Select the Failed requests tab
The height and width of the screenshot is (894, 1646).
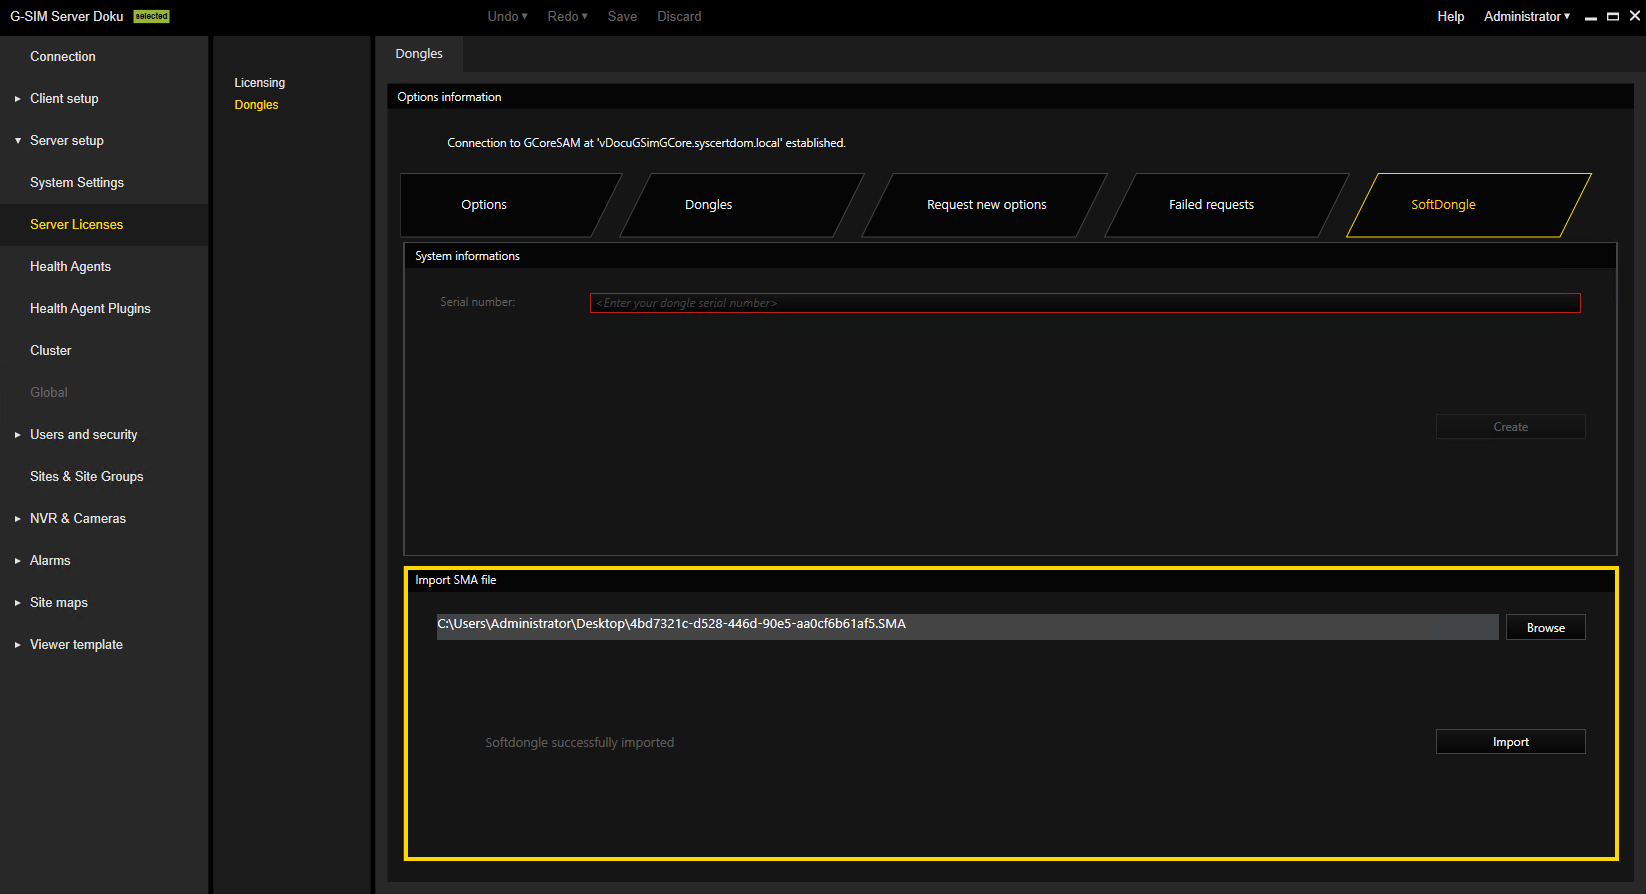pos(1211,205)
